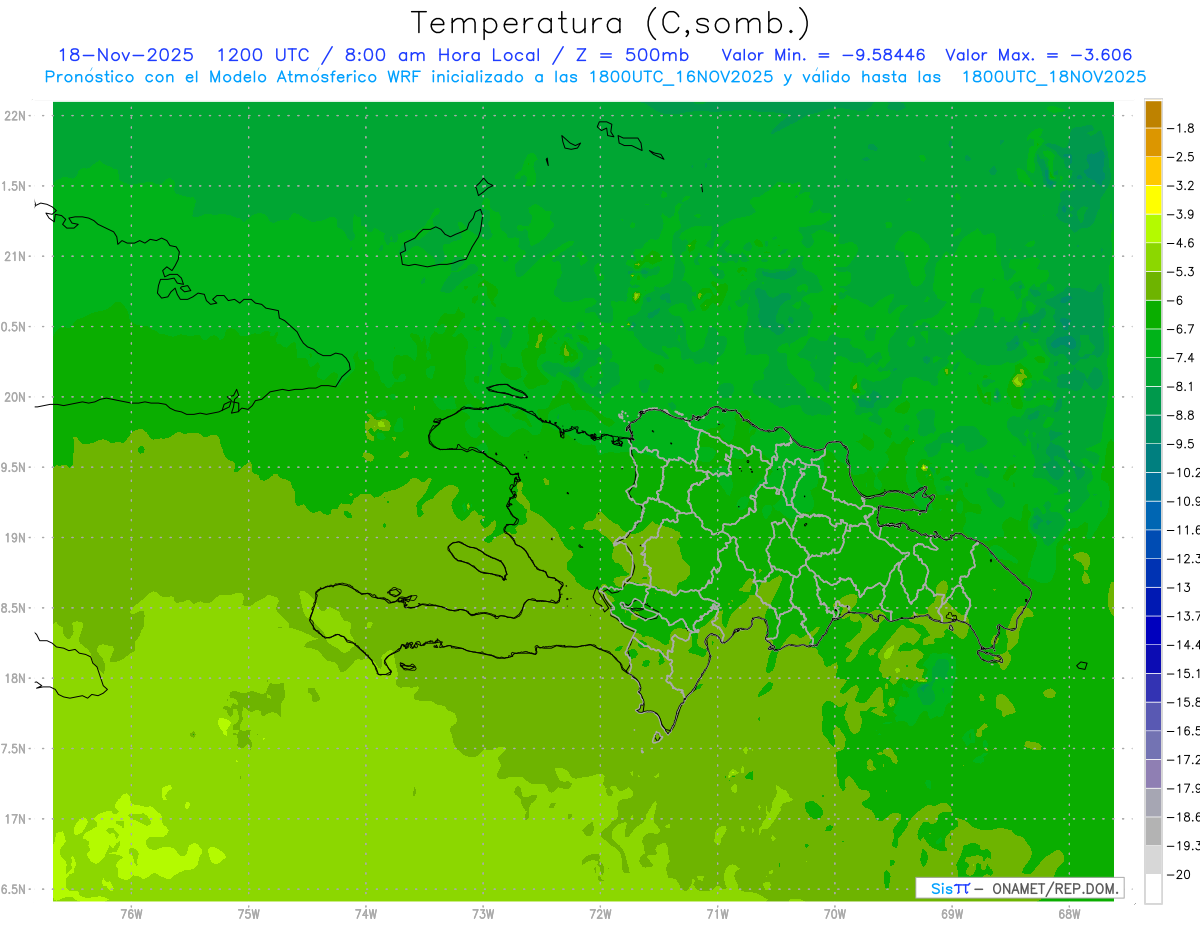Viewport: 1200px width, 927px height.
Task: Click the '74W' longitude label
Action: click(366, 914)
